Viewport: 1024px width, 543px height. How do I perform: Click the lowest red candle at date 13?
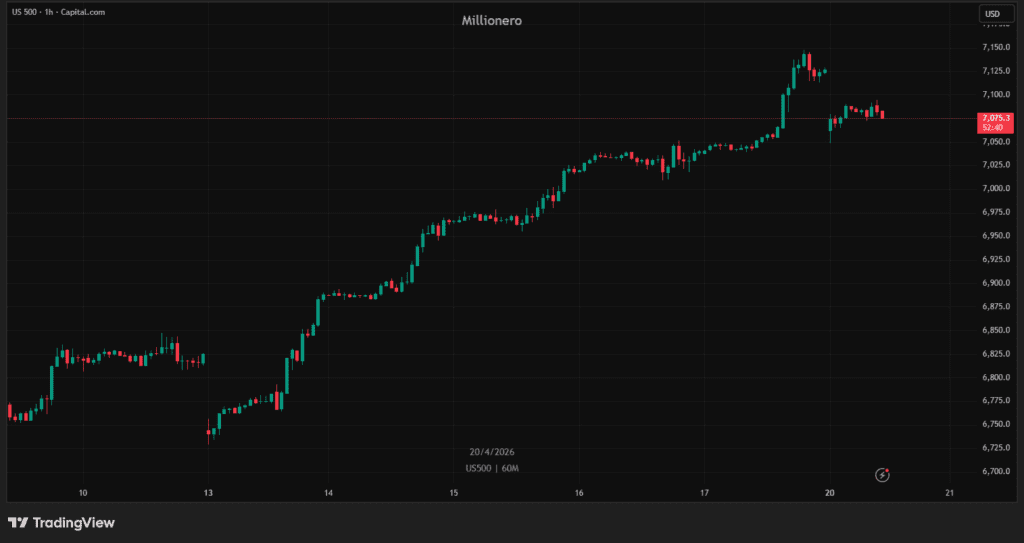[x=209, y=434]
